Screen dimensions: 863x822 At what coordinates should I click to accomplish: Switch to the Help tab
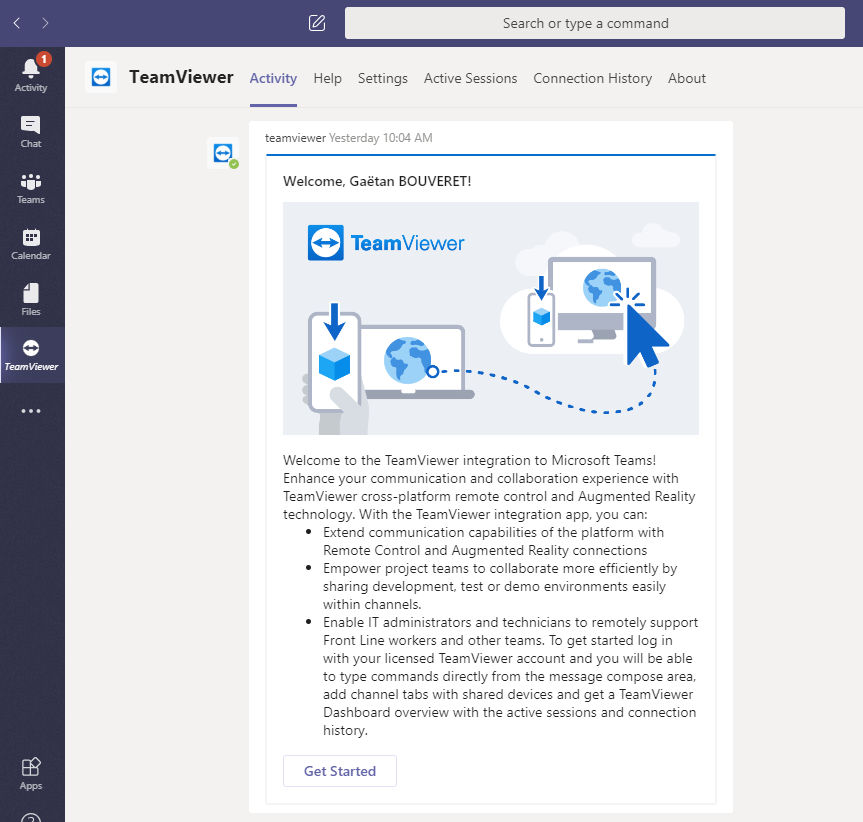coord(327,78)
